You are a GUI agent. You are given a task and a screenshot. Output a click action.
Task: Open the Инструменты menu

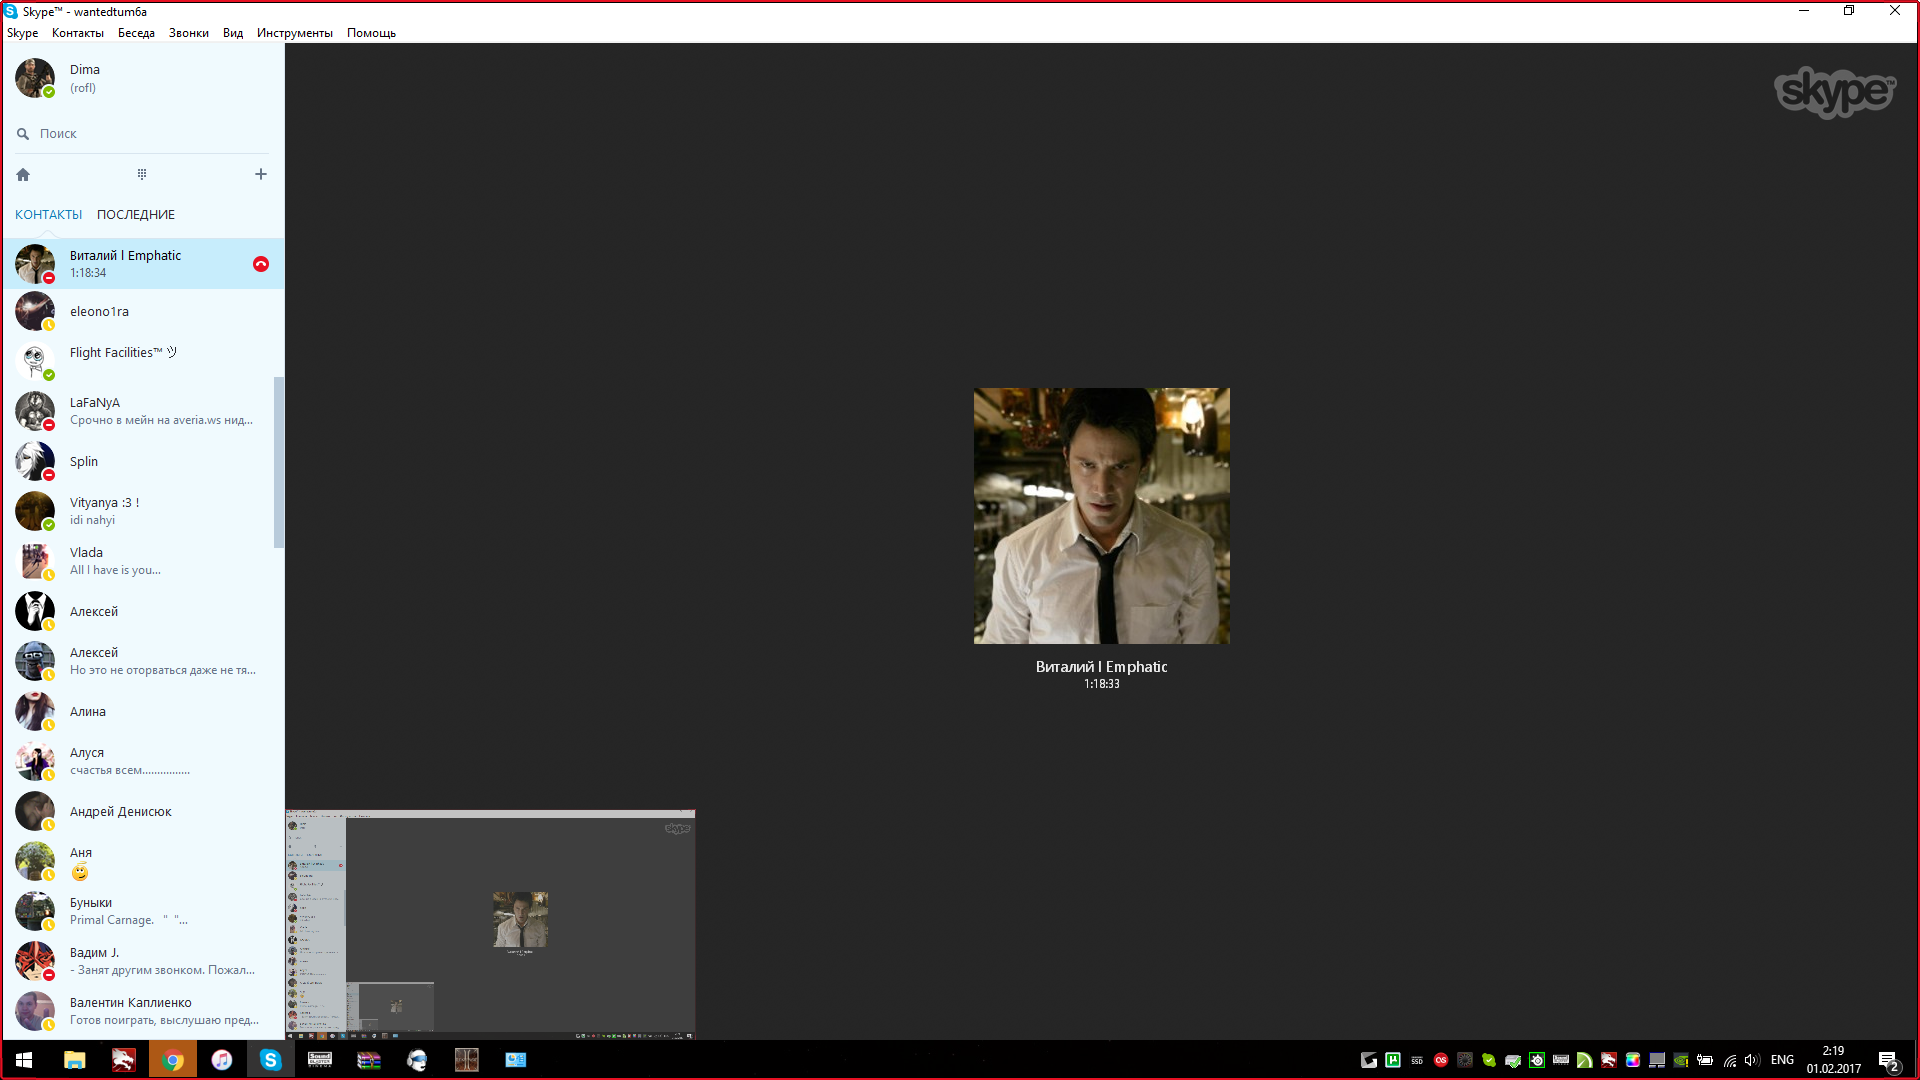[x=294, y=33]
